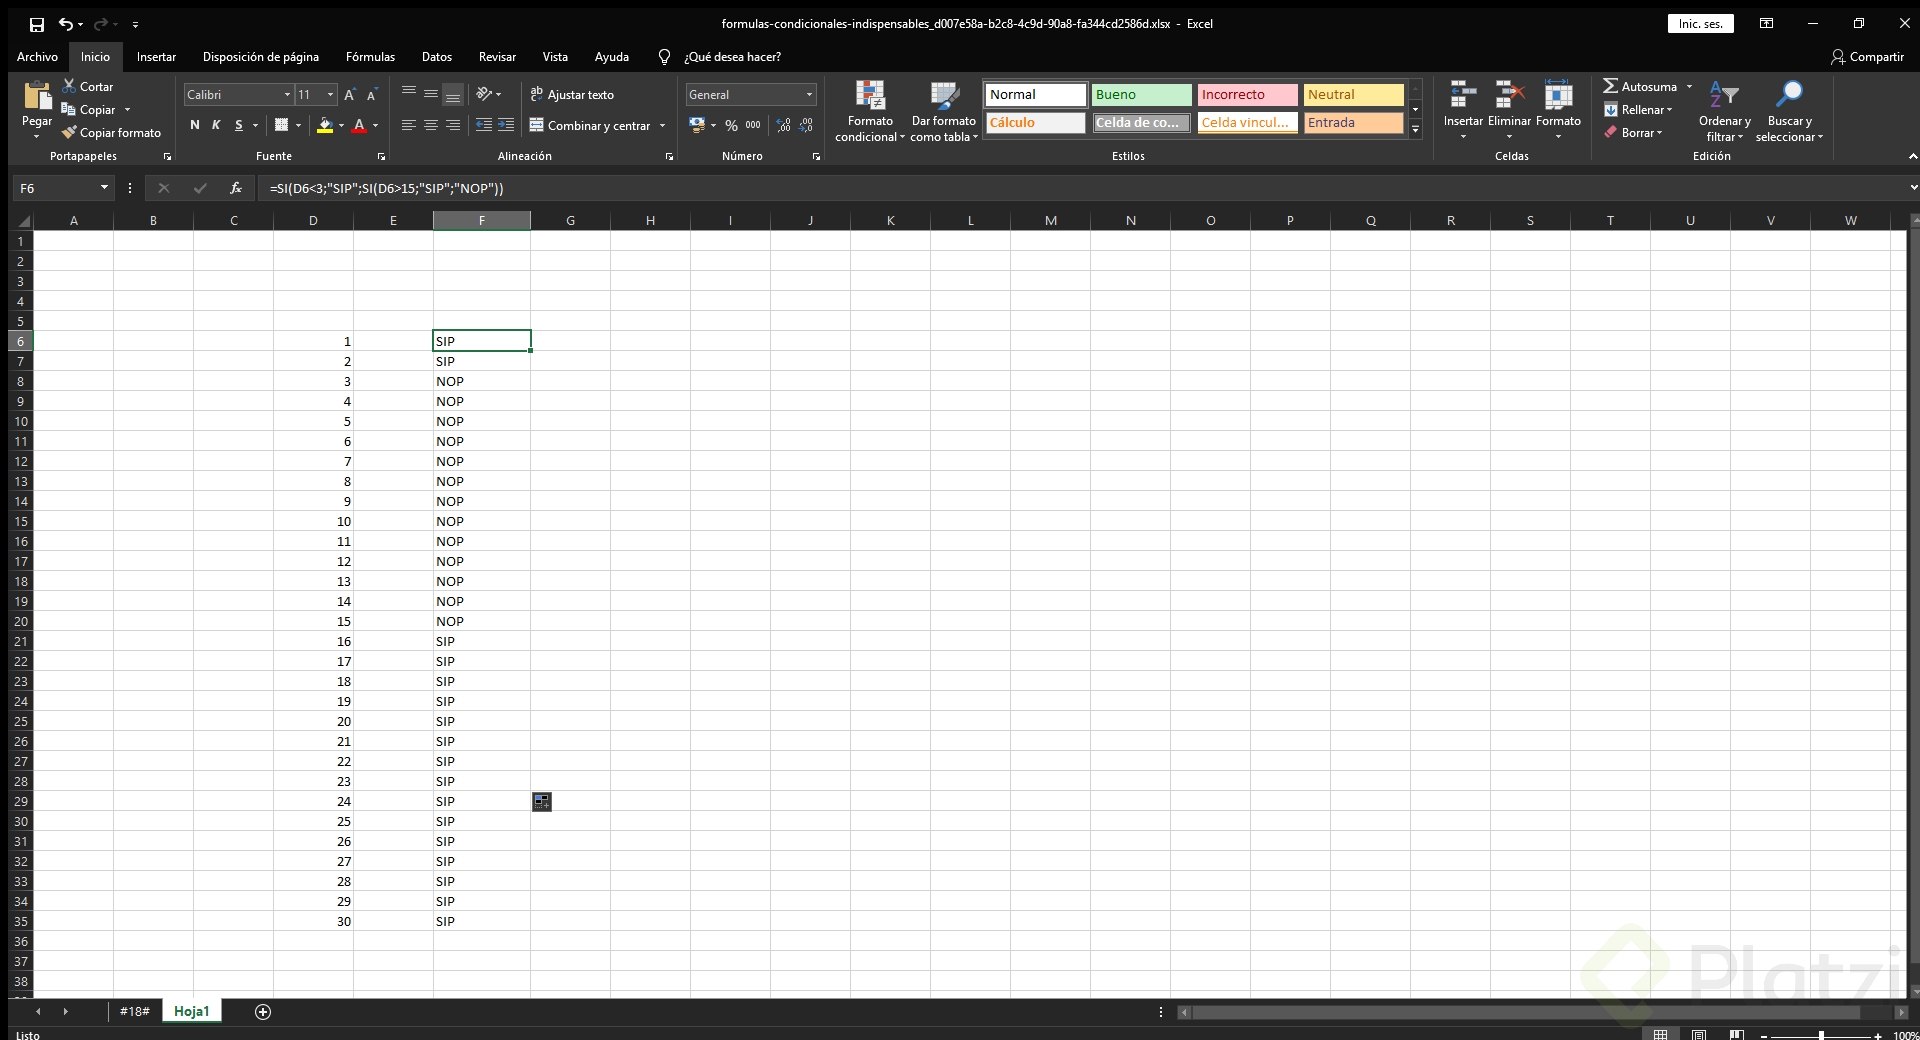Open borders icon in Fuente group

click(282, 125)
